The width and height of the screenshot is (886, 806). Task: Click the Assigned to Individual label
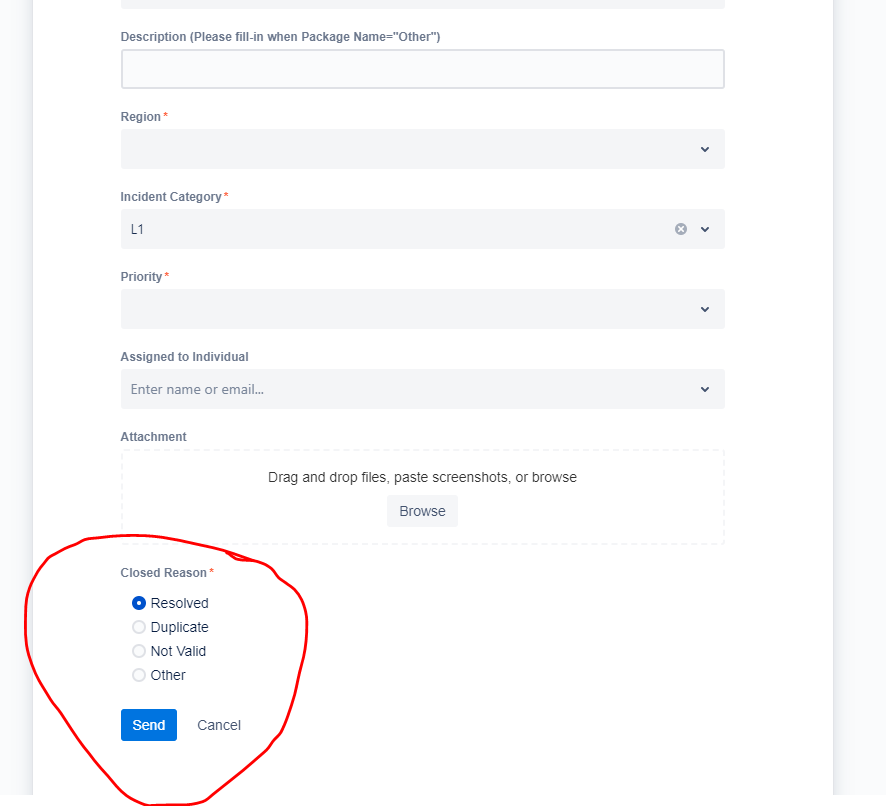184,357
